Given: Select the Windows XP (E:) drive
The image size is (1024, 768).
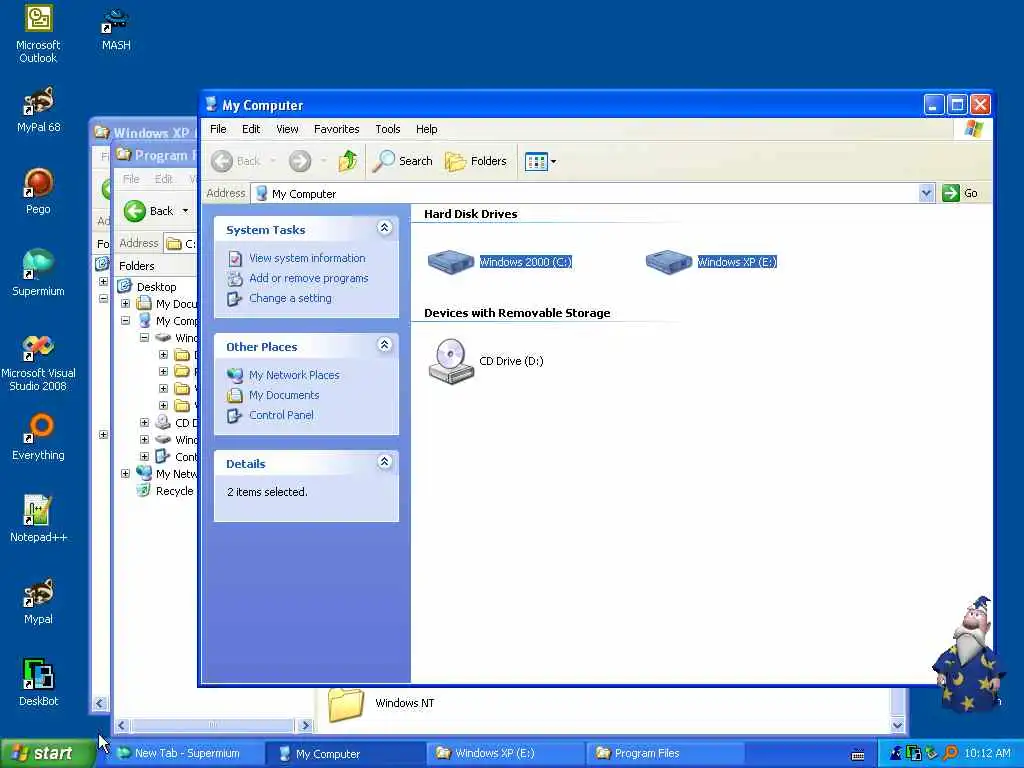Looking at the screenshot, I should pos(711,262).
